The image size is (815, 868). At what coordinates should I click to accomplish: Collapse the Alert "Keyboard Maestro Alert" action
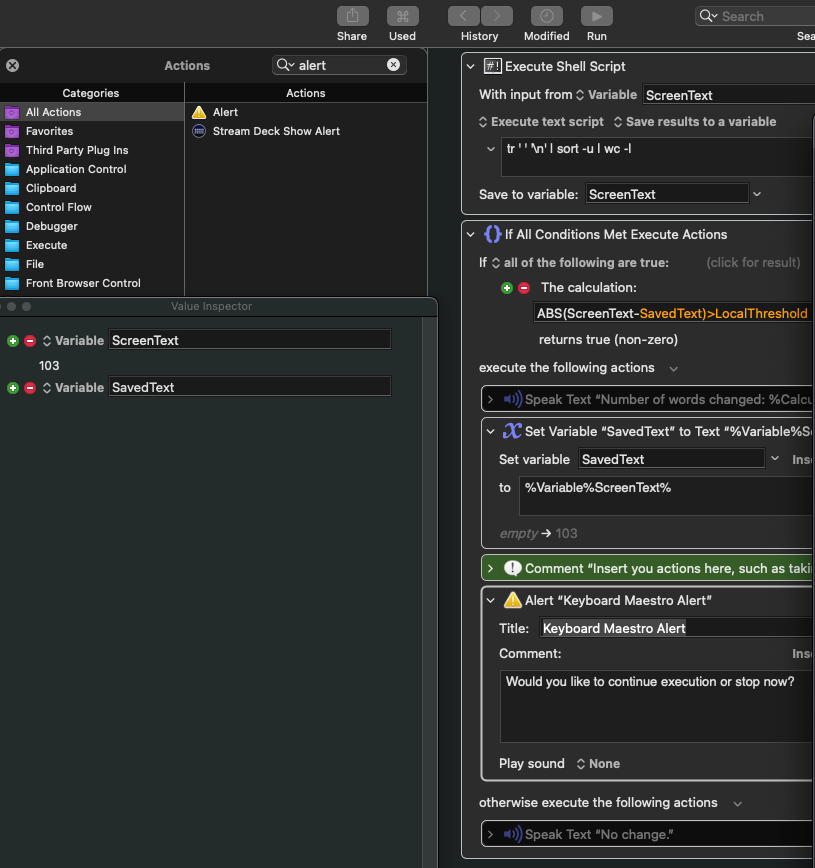[x=490, y=600]
